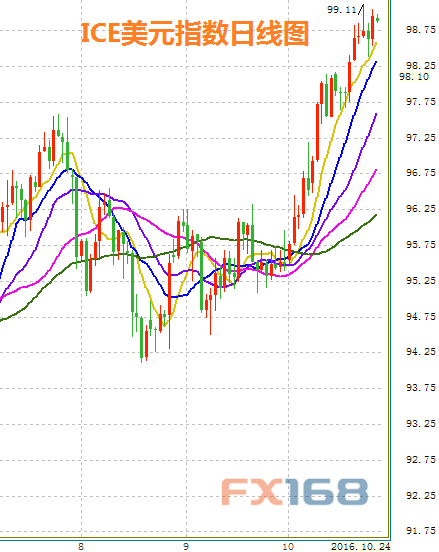Image resolution: width=439 pixels, height=552 pixels.
Task: Click the 97.75 price axis label
Action: tap(421, 102)
